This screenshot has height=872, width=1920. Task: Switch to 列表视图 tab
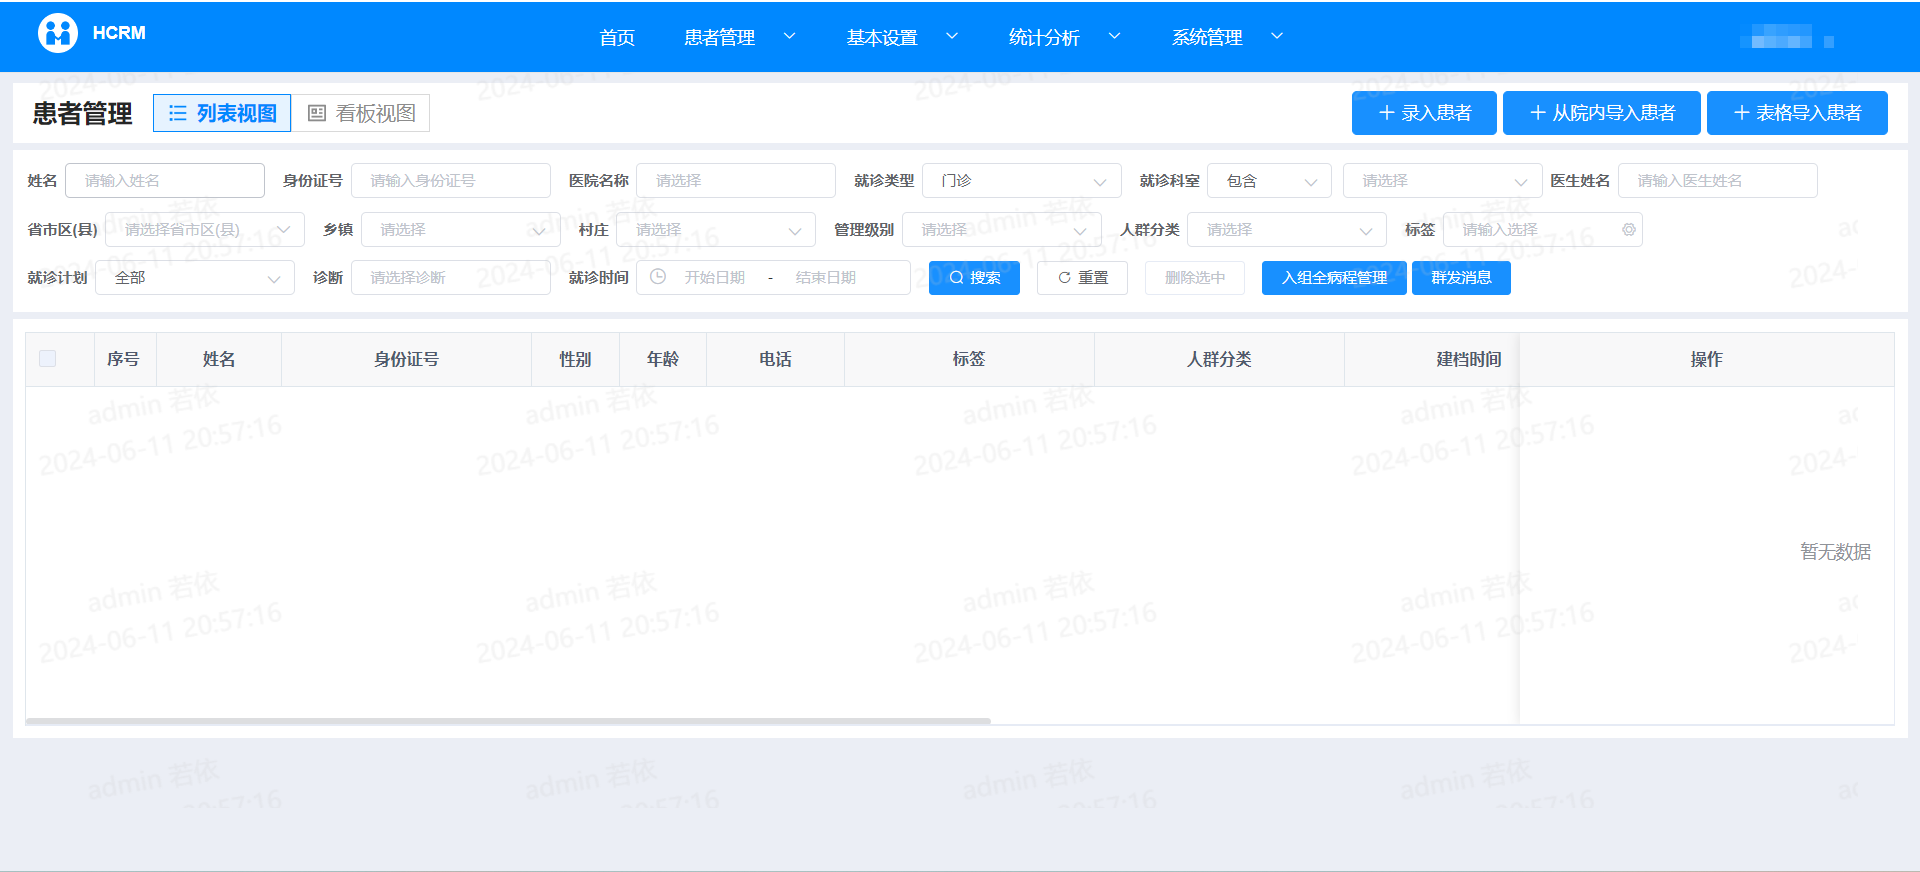(222, 113)
